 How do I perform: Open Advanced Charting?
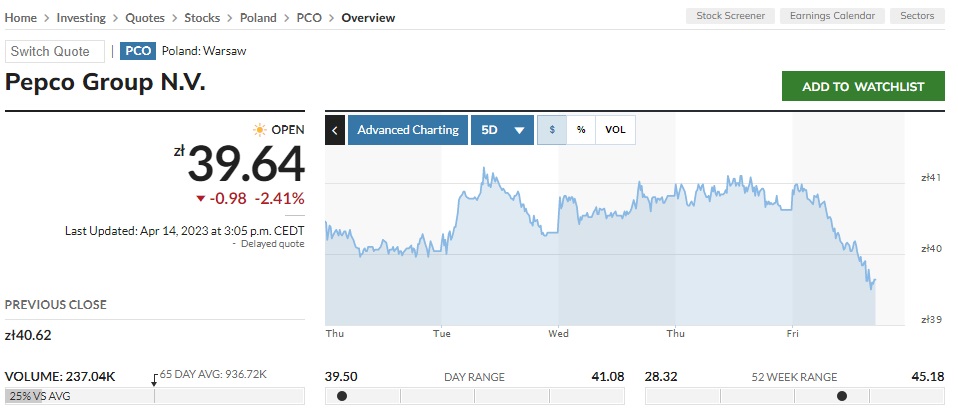click(x=408, y=130)
